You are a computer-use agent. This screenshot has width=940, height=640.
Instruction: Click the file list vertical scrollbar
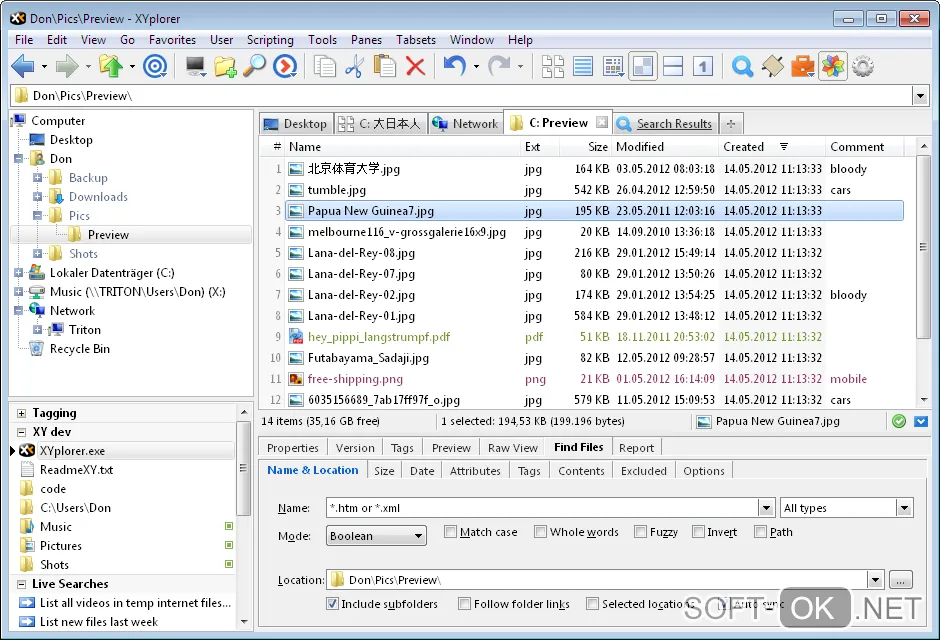tap(923, 247)
